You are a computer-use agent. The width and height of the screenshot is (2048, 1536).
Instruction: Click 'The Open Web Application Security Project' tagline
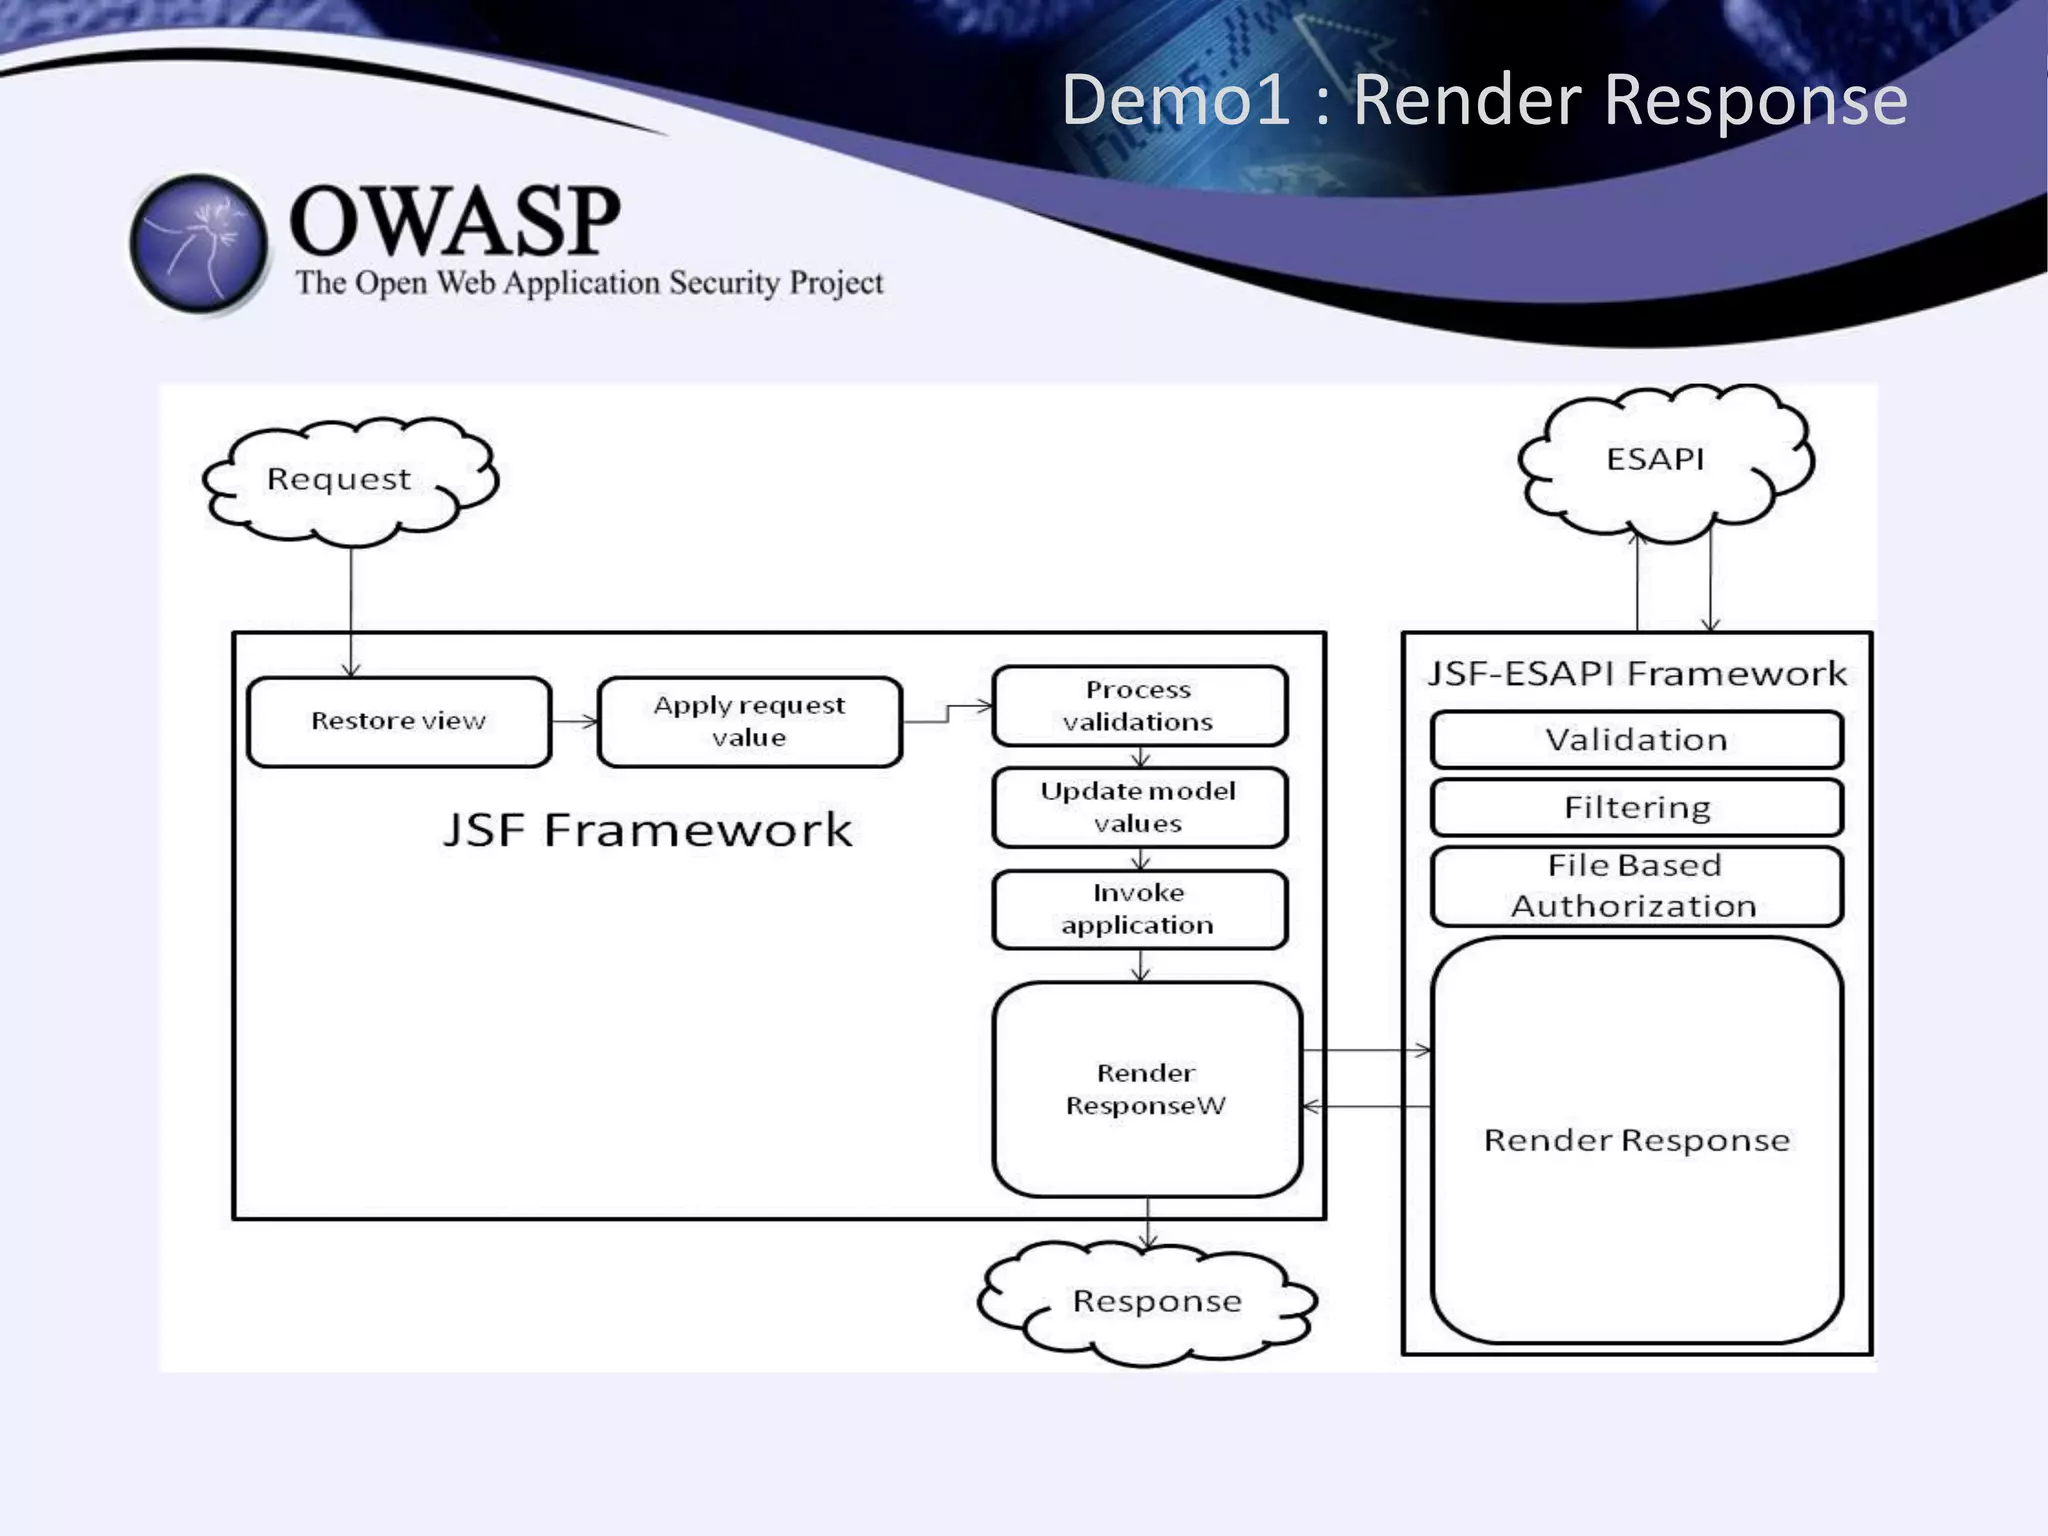click(589, 283)
